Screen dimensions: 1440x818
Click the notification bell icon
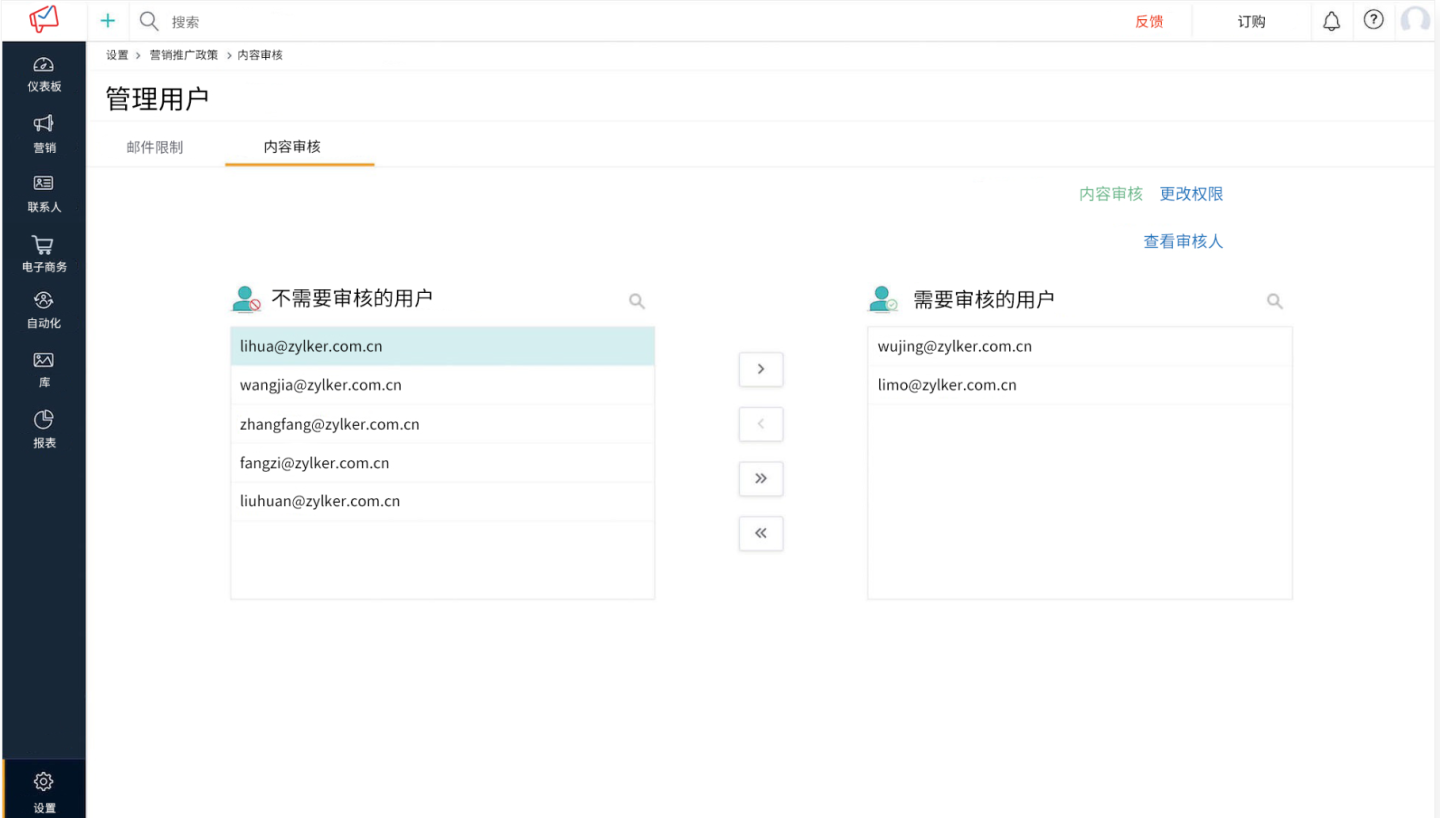tap(1331, 21)
